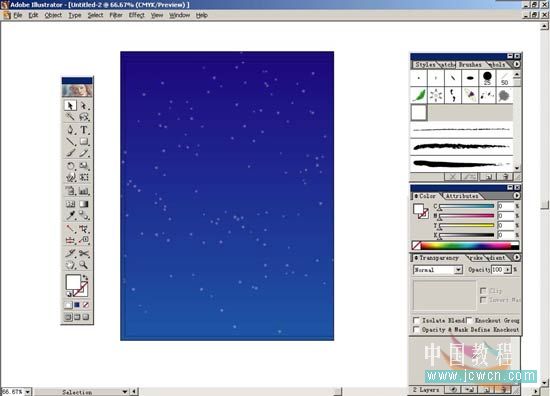Select the Eyedropper tool
Image resolution: width=550 pixels, height=396 pixels.
[70, 215]
